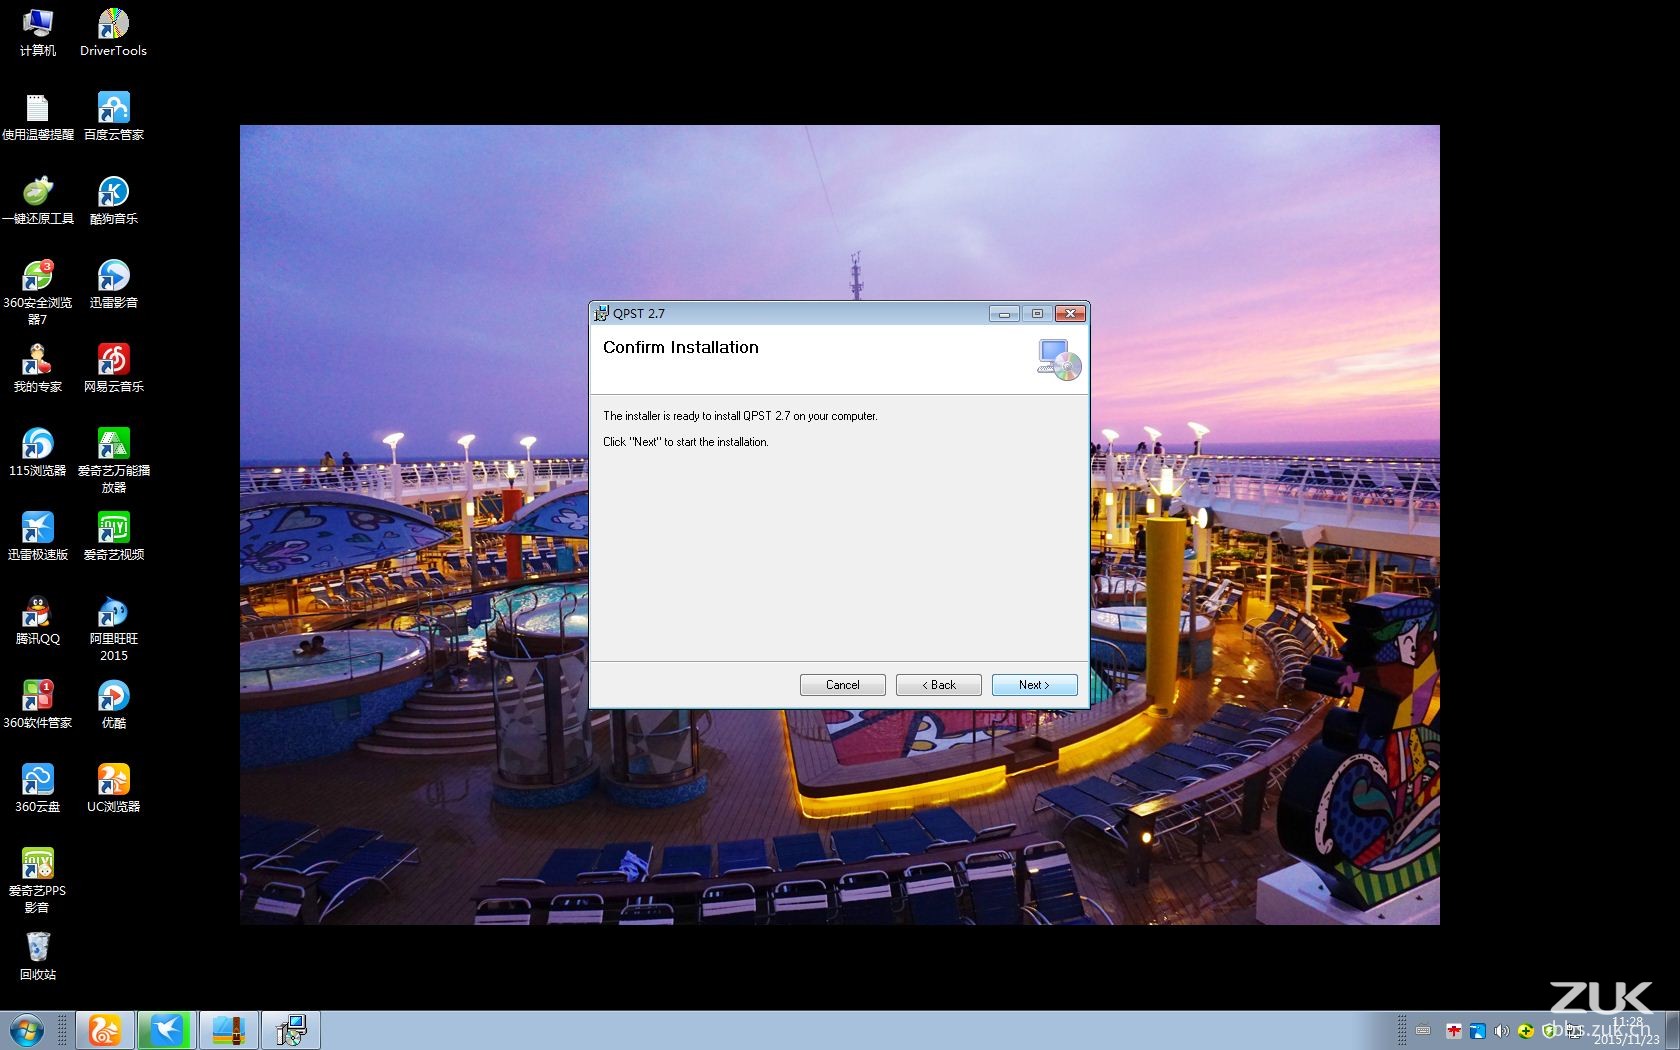Click Next to start QPST installation
1680x1050 pixels.
click(x=1034, y=685)
